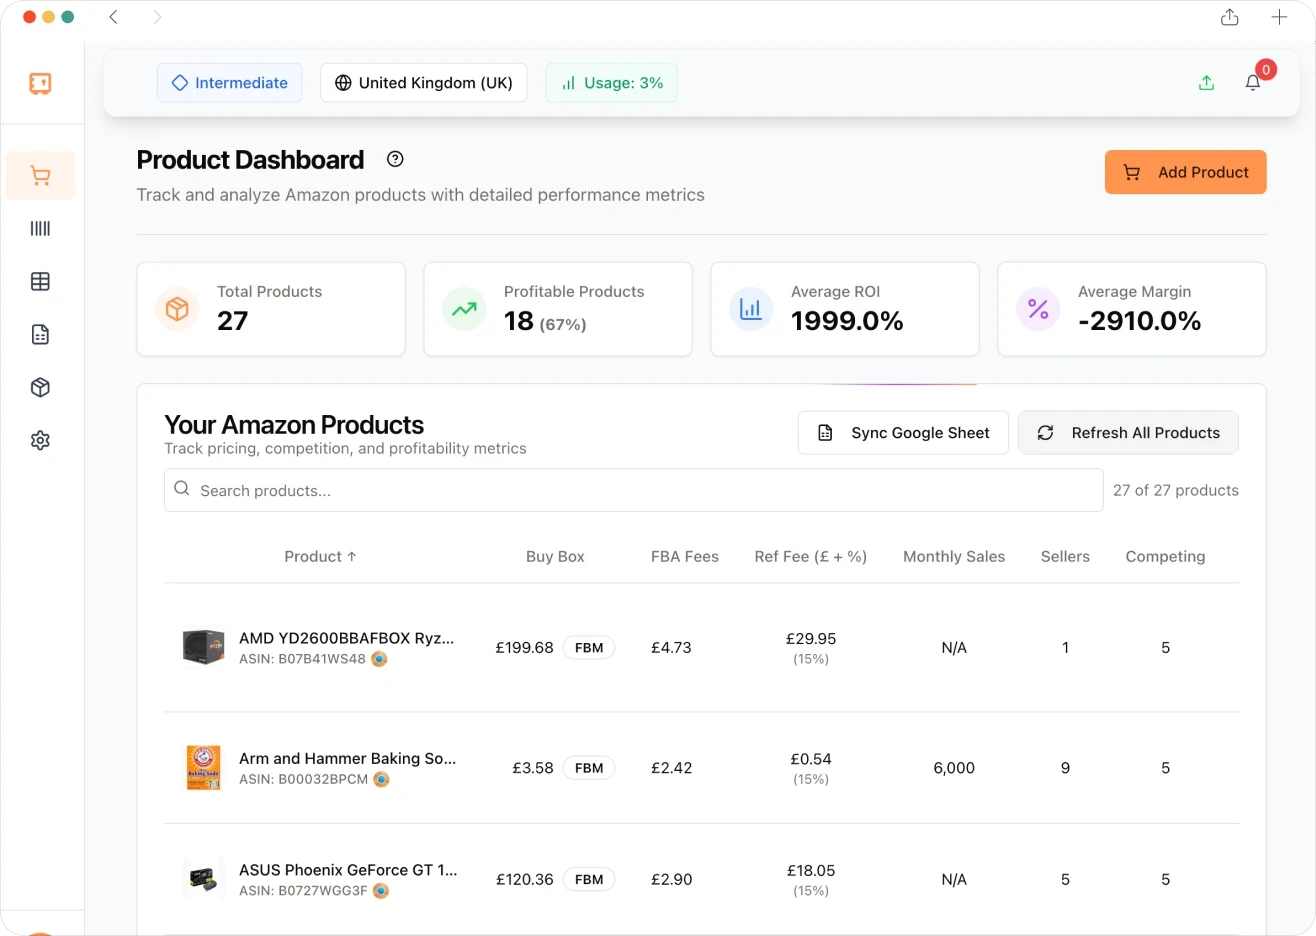Click the Intermediate plan badge
The image size is (1316, 936).
[x=229, y=83]
